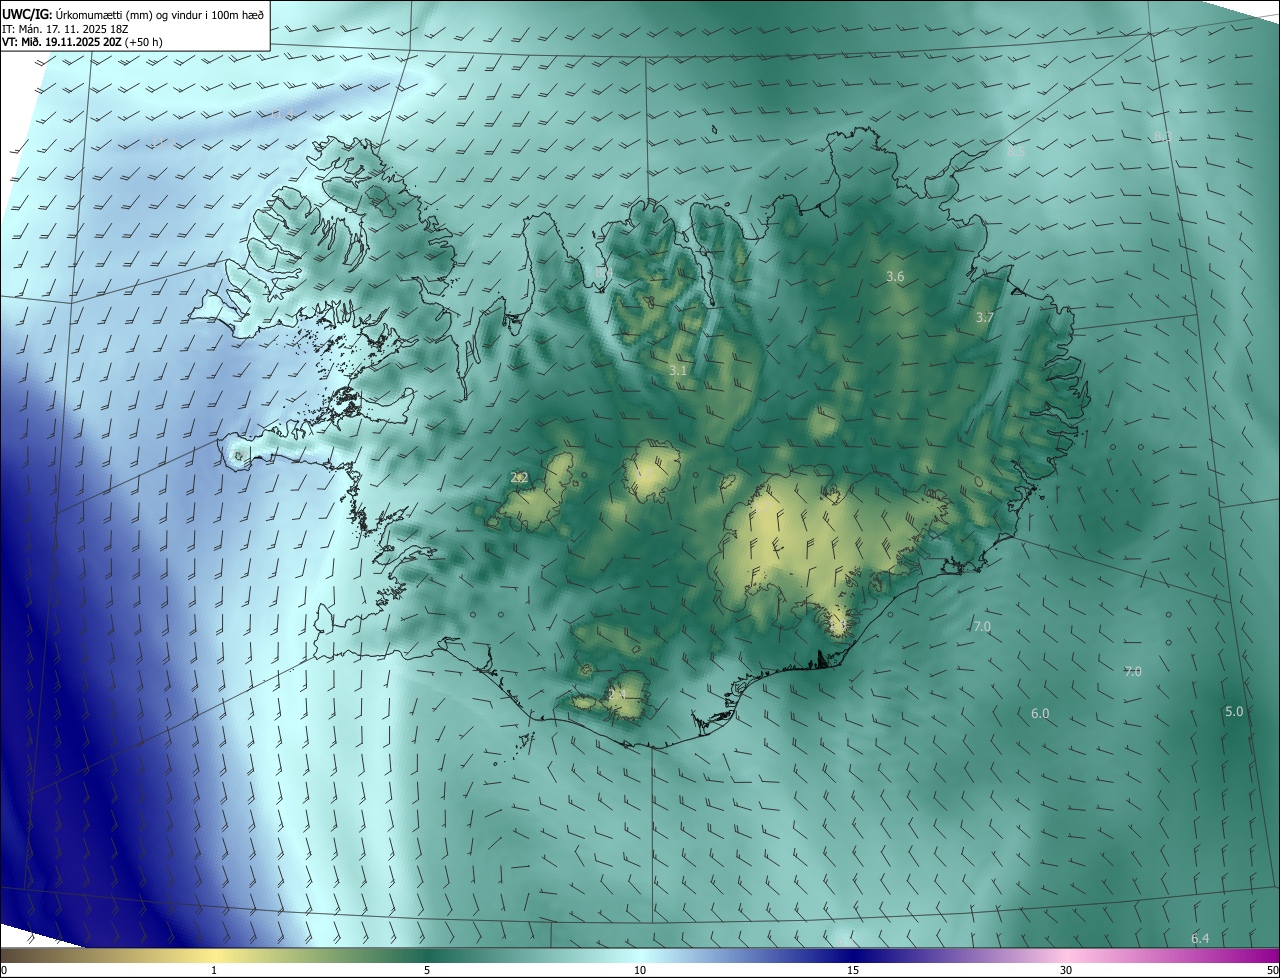This screenshot has width=1280, height=978.
Task: Click the colour scale tick label '50'
Action: tap(1272, 971)
